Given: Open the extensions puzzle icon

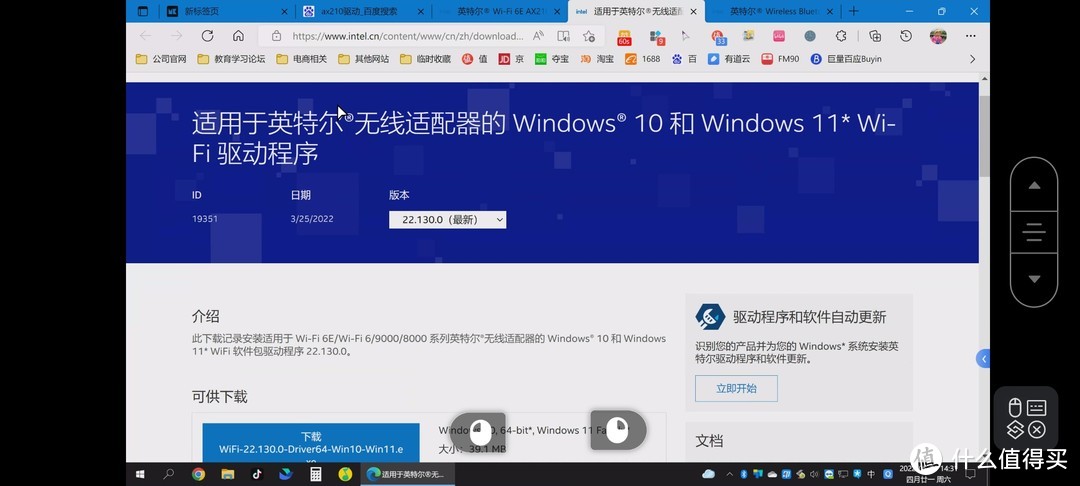Looking at the screenshot, I should (841, 36).
